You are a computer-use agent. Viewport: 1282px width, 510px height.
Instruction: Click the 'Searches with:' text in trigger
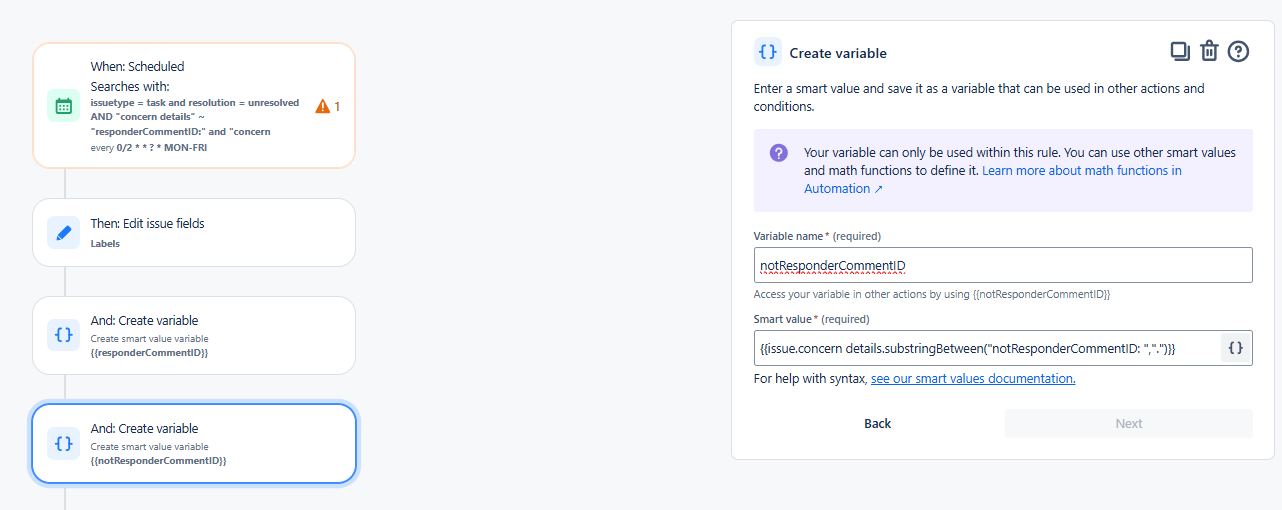[x=130, y=87]
